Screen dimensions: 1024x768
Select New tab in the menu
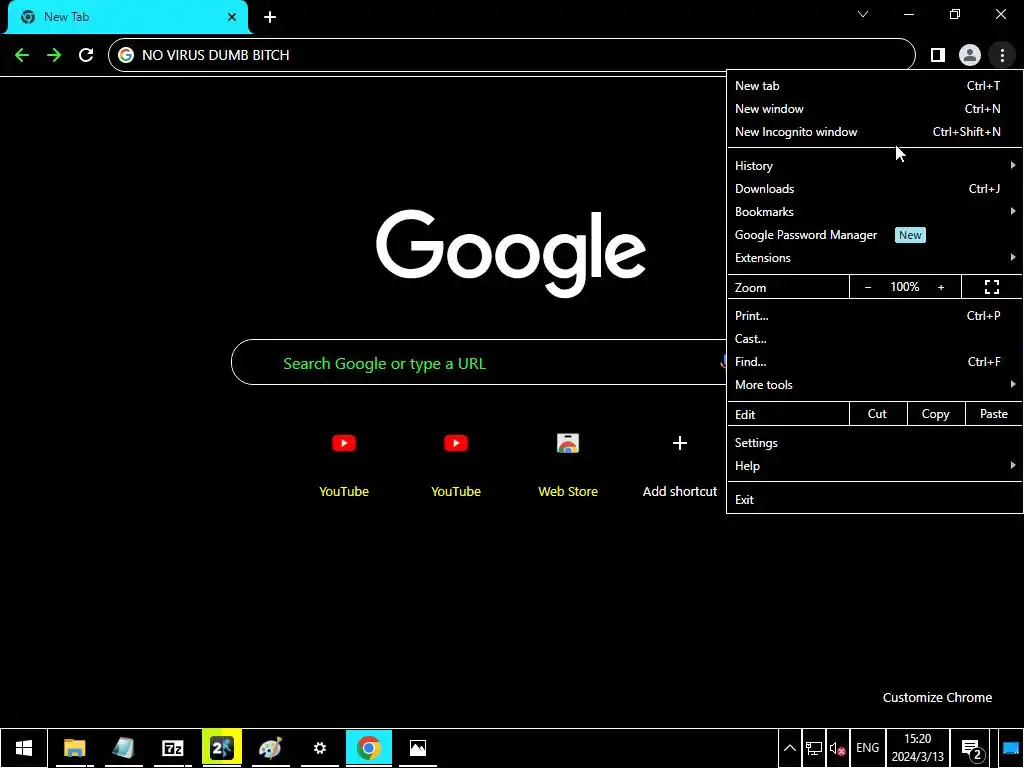(x=874, y=86)
